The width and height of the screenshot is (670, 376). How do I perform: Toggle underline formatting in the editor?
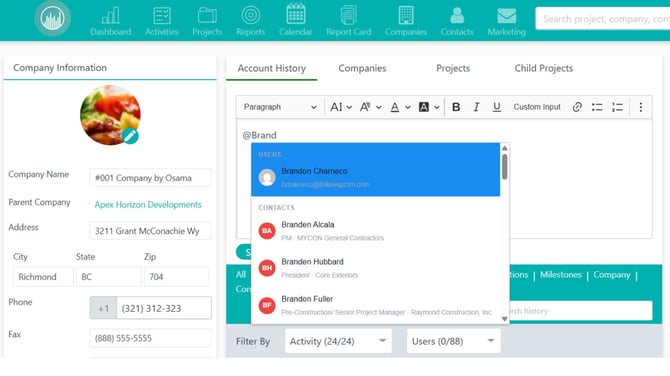click(497, 107)
